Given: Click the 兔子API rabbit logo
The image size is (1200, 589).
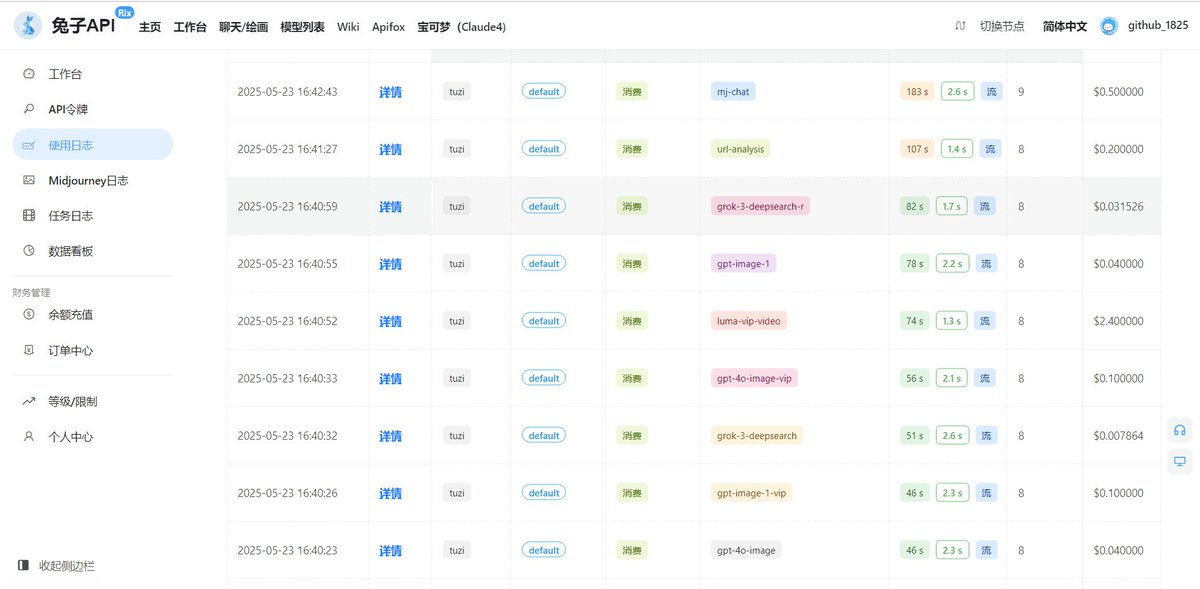Looking at the screenshot, I should [x=28, y=26].
